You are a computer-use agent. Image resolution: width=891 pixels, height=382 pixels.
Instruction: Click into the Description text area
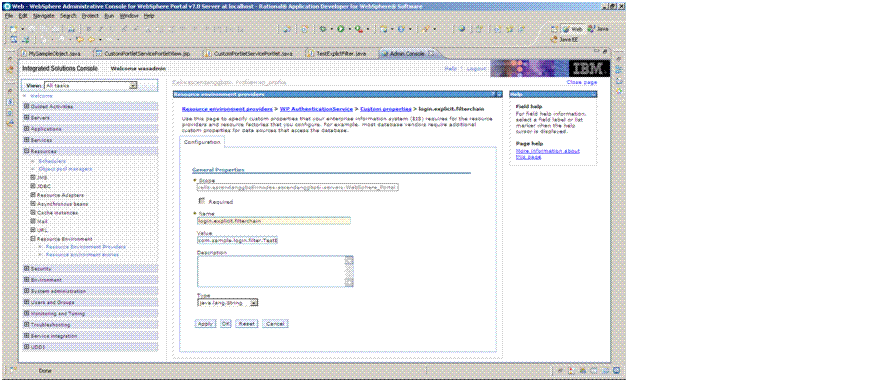point(271,271)
